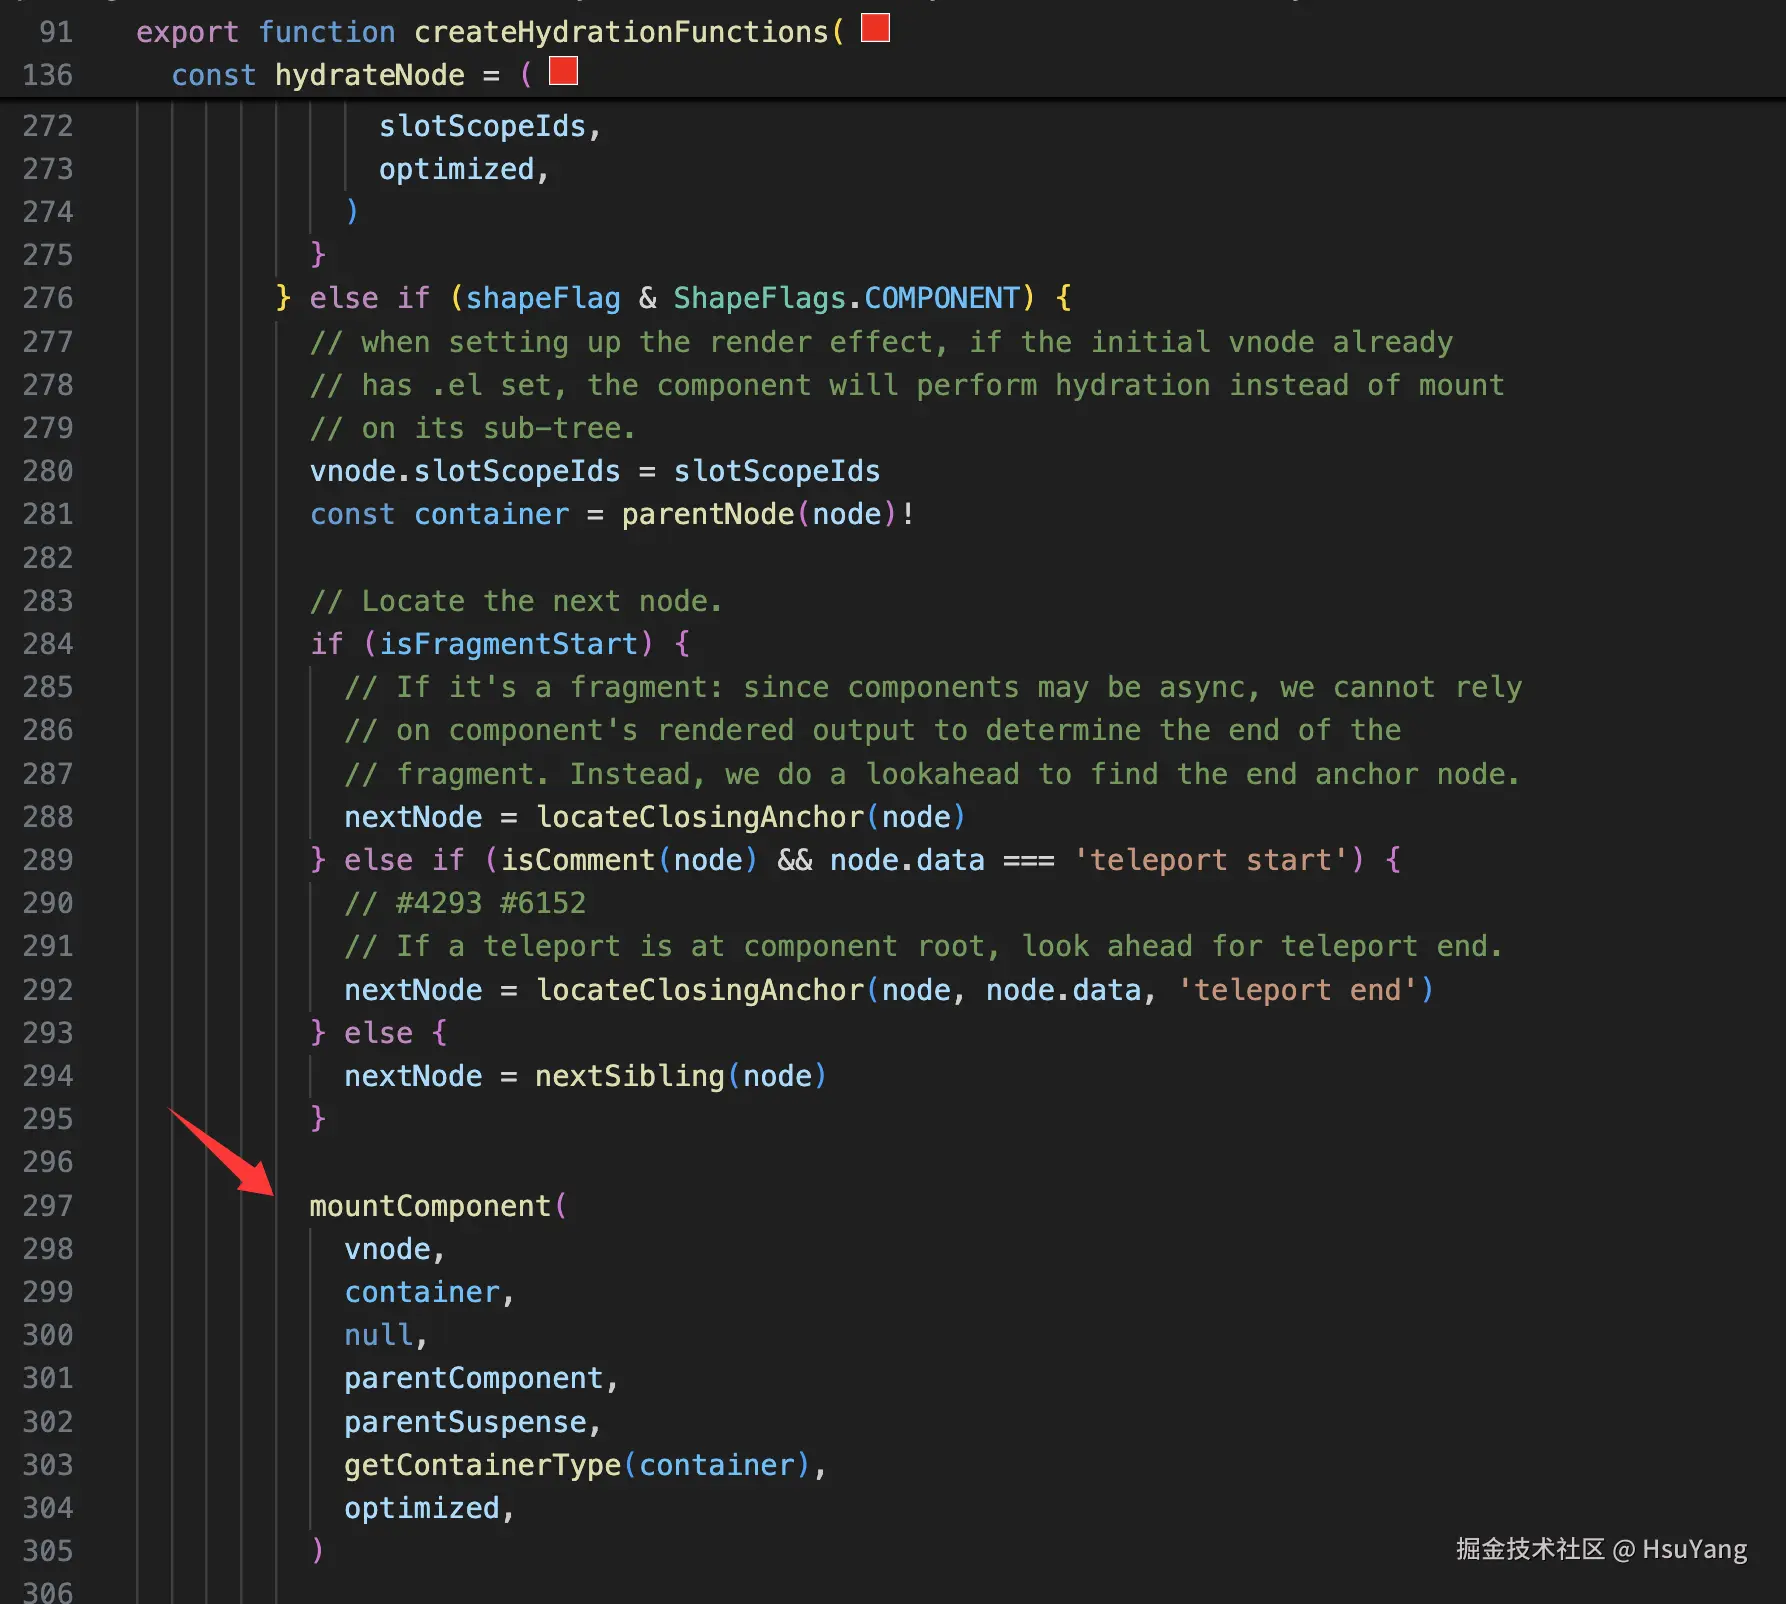Click the 'teleport start' string literal

coord(1219,860)
